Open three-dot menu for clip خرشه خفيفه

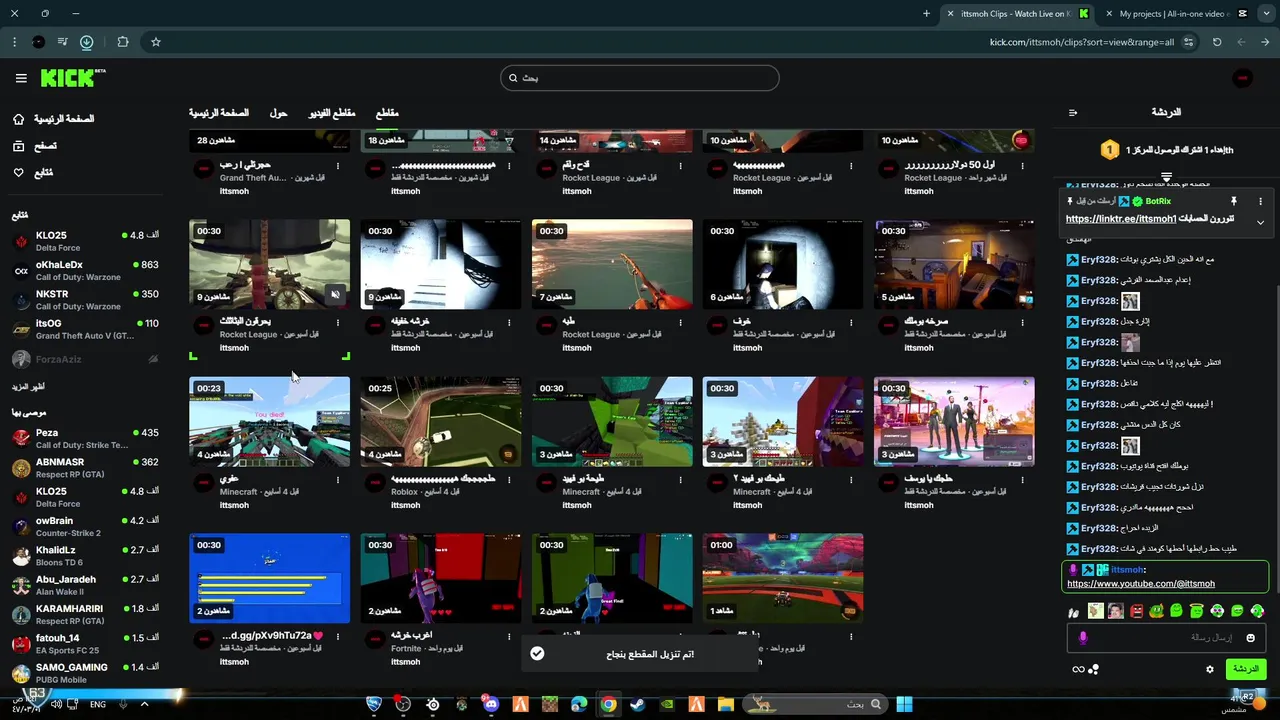click(509, 322)
